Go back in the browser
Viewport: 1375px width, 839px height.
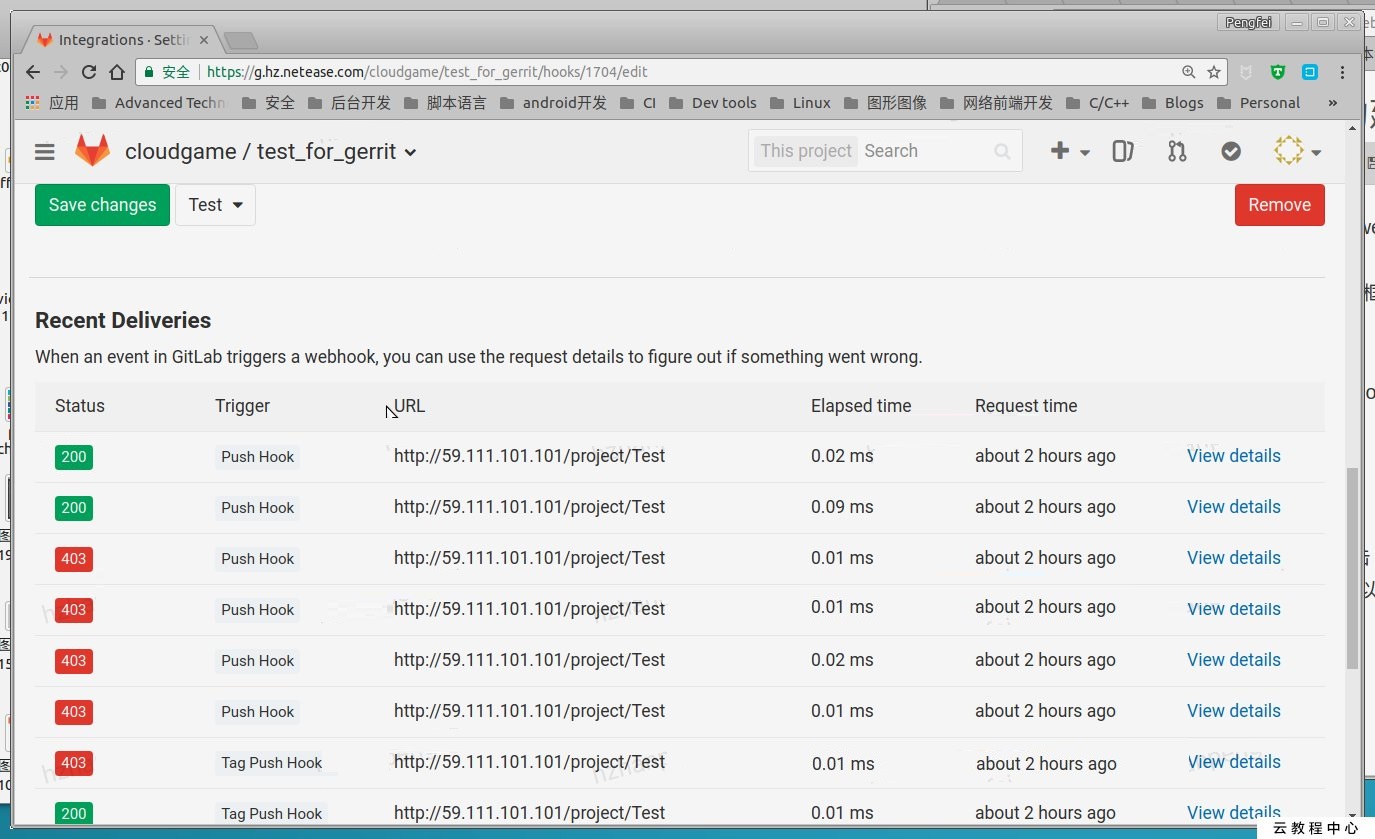[x=33, y=72]
